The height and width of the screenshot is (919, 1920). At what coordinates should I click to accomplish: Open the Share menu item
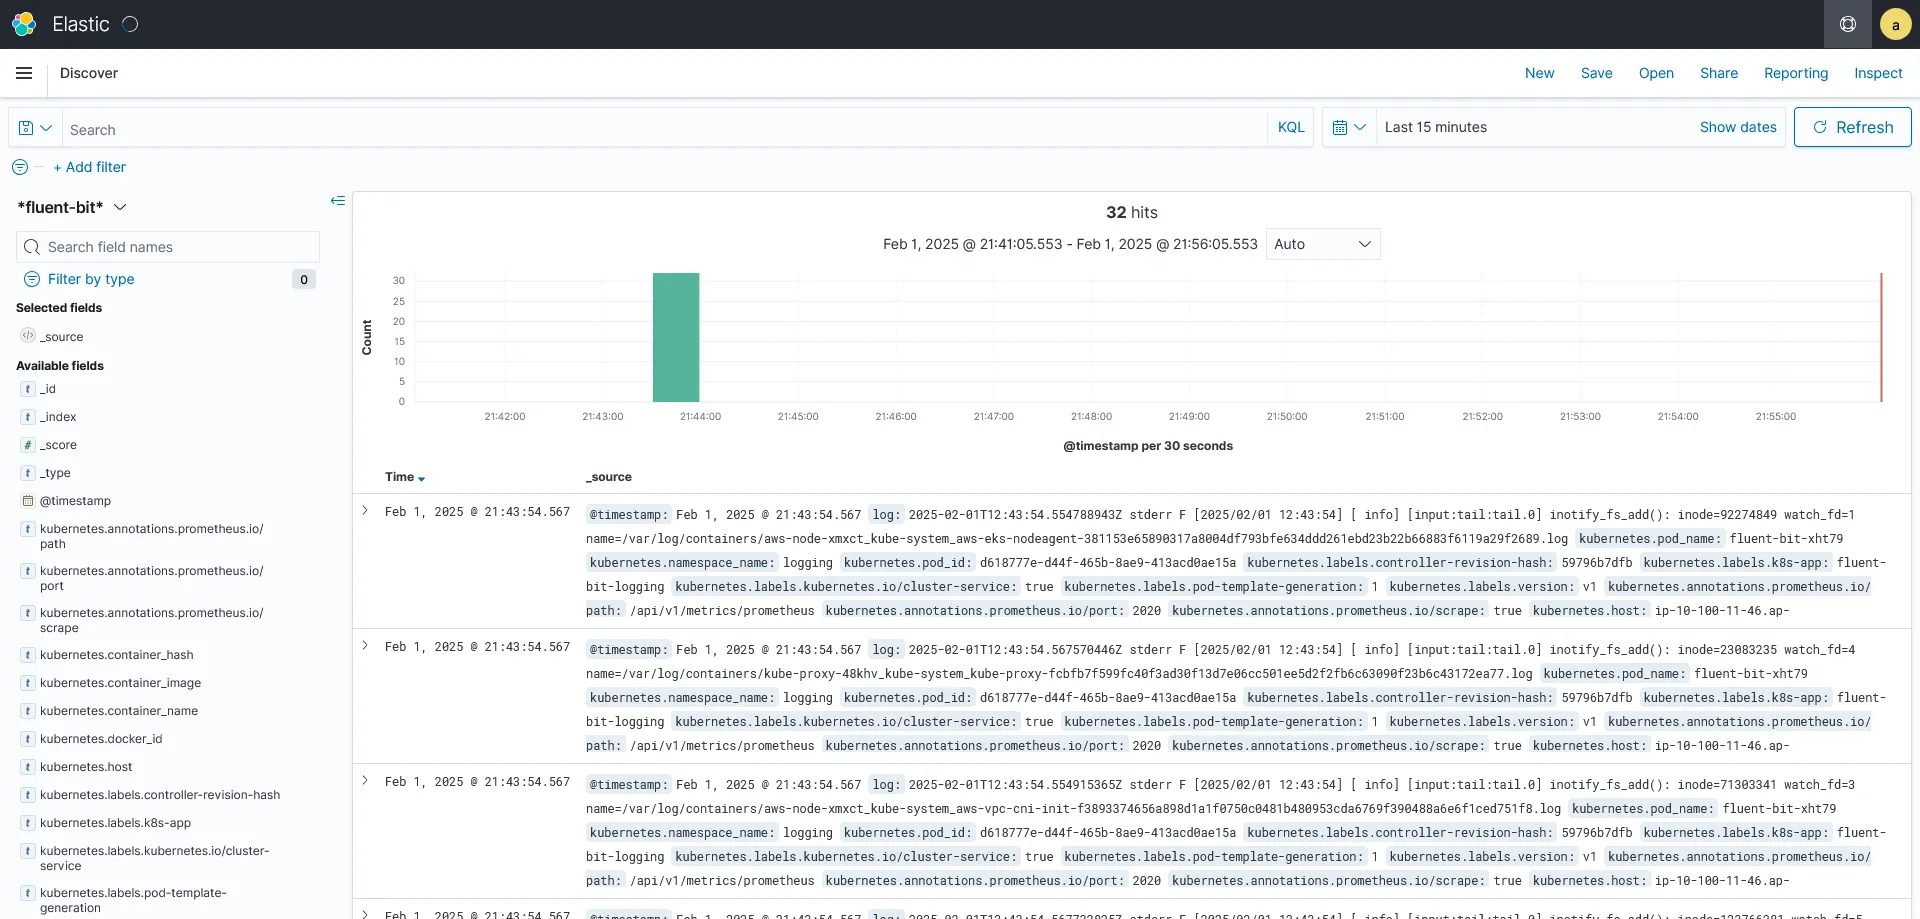1718,73
